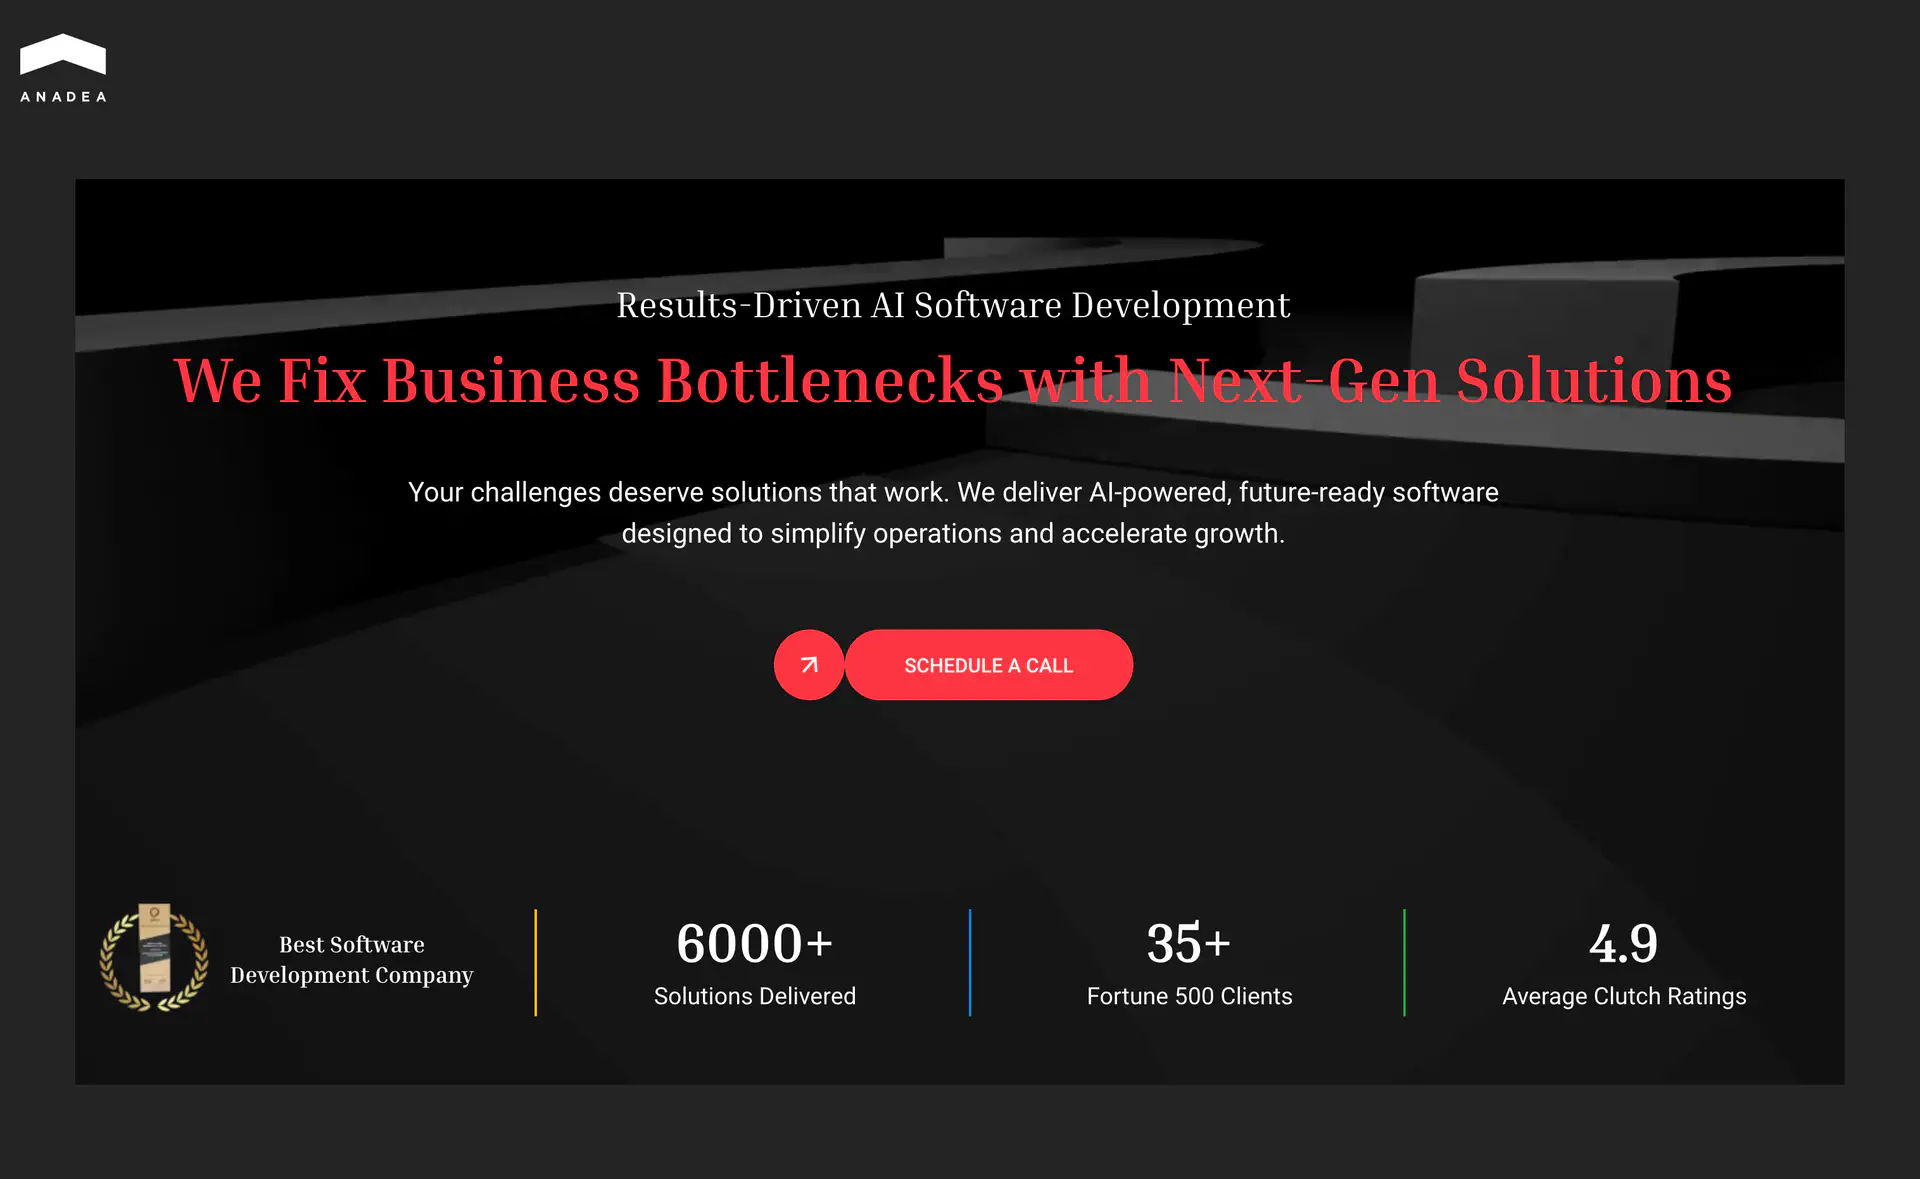Image resolution: width=1920 pixels, height=1179 pixels.
Task: Click the Average Clutch Ratings label
Action: point(1623,996)
